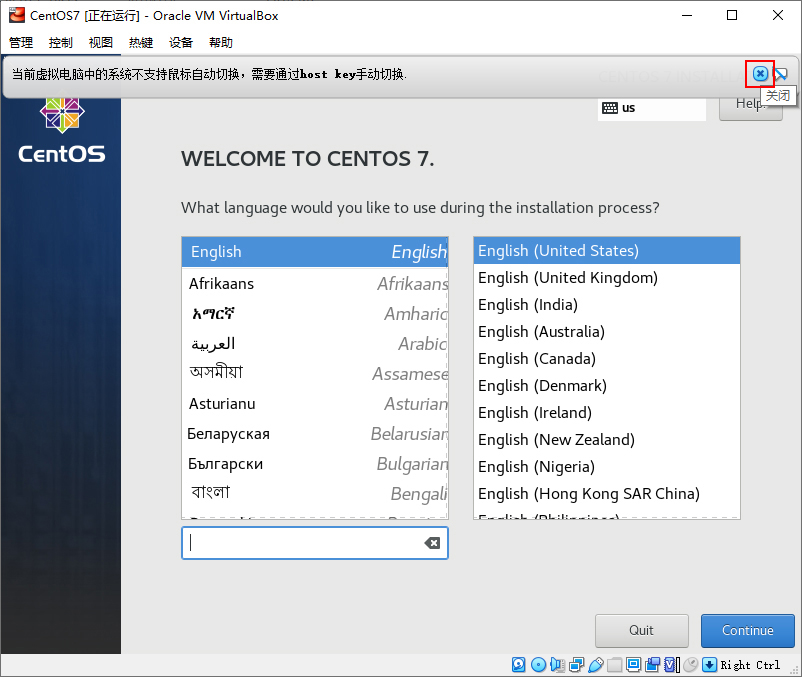This screenshot has height=682, width=802.
Task: Click the display status icon
Action: pyautogui.click(x=634, y=664)
